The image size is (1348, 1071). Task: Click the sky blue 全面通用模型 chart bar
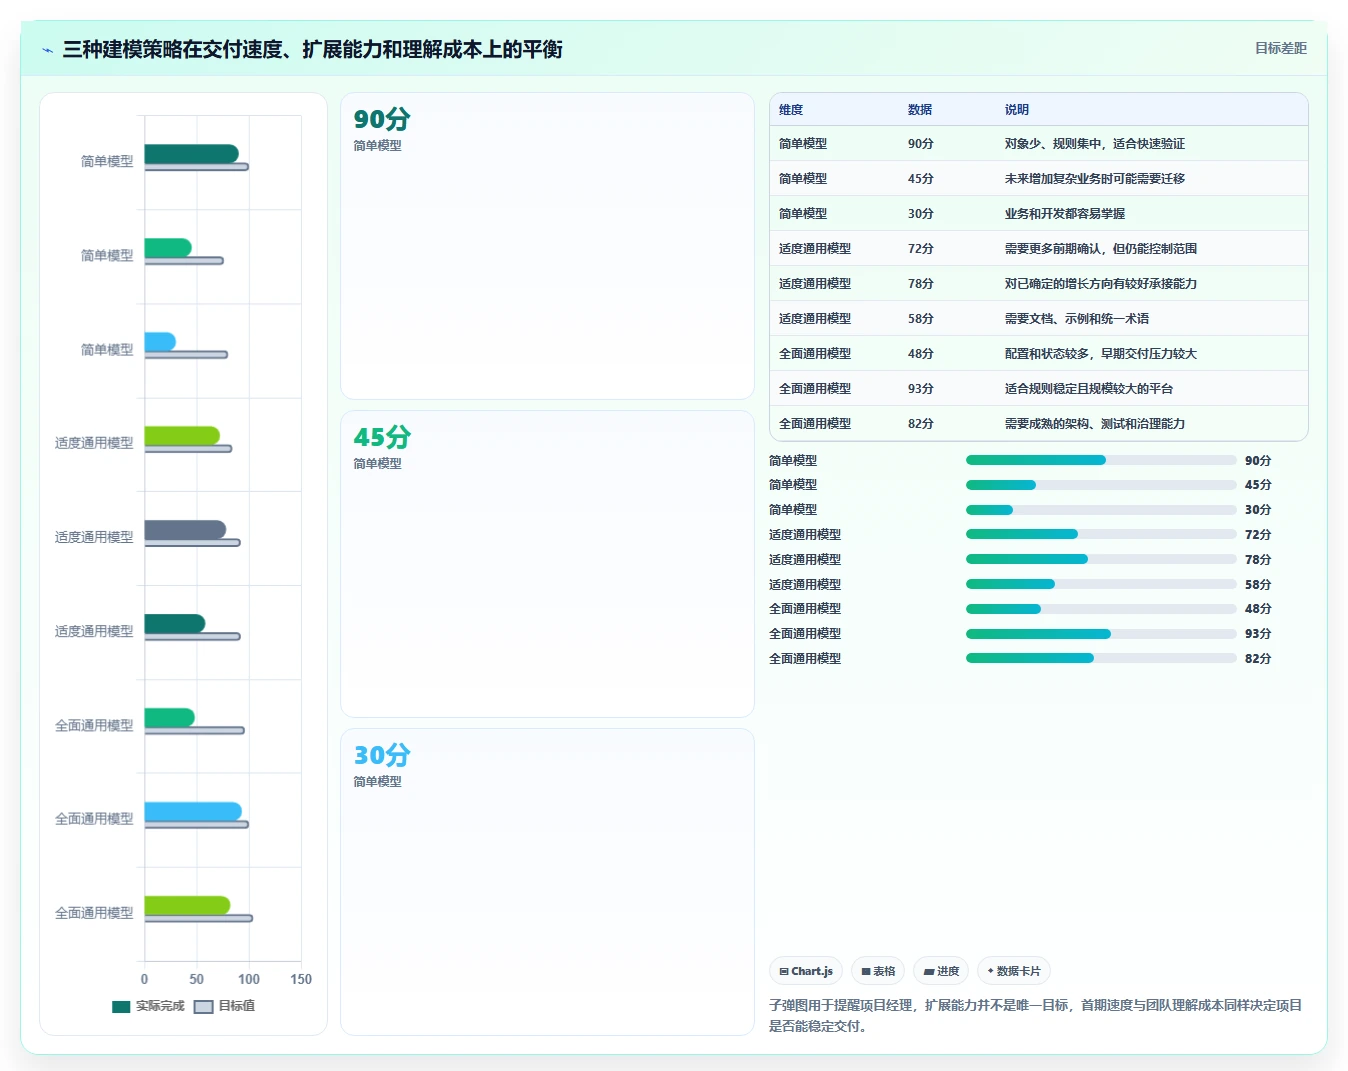[x=193, y=812]
